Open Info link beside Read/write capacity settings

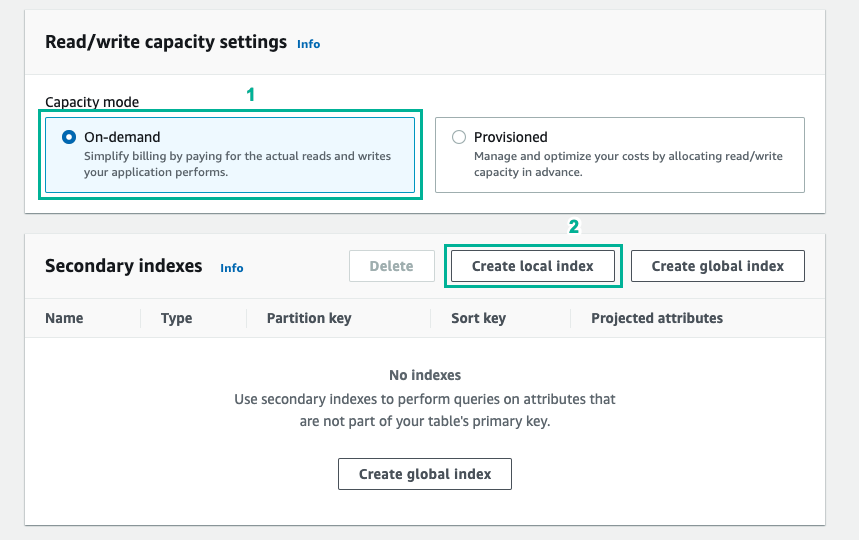tap(308, 44)
